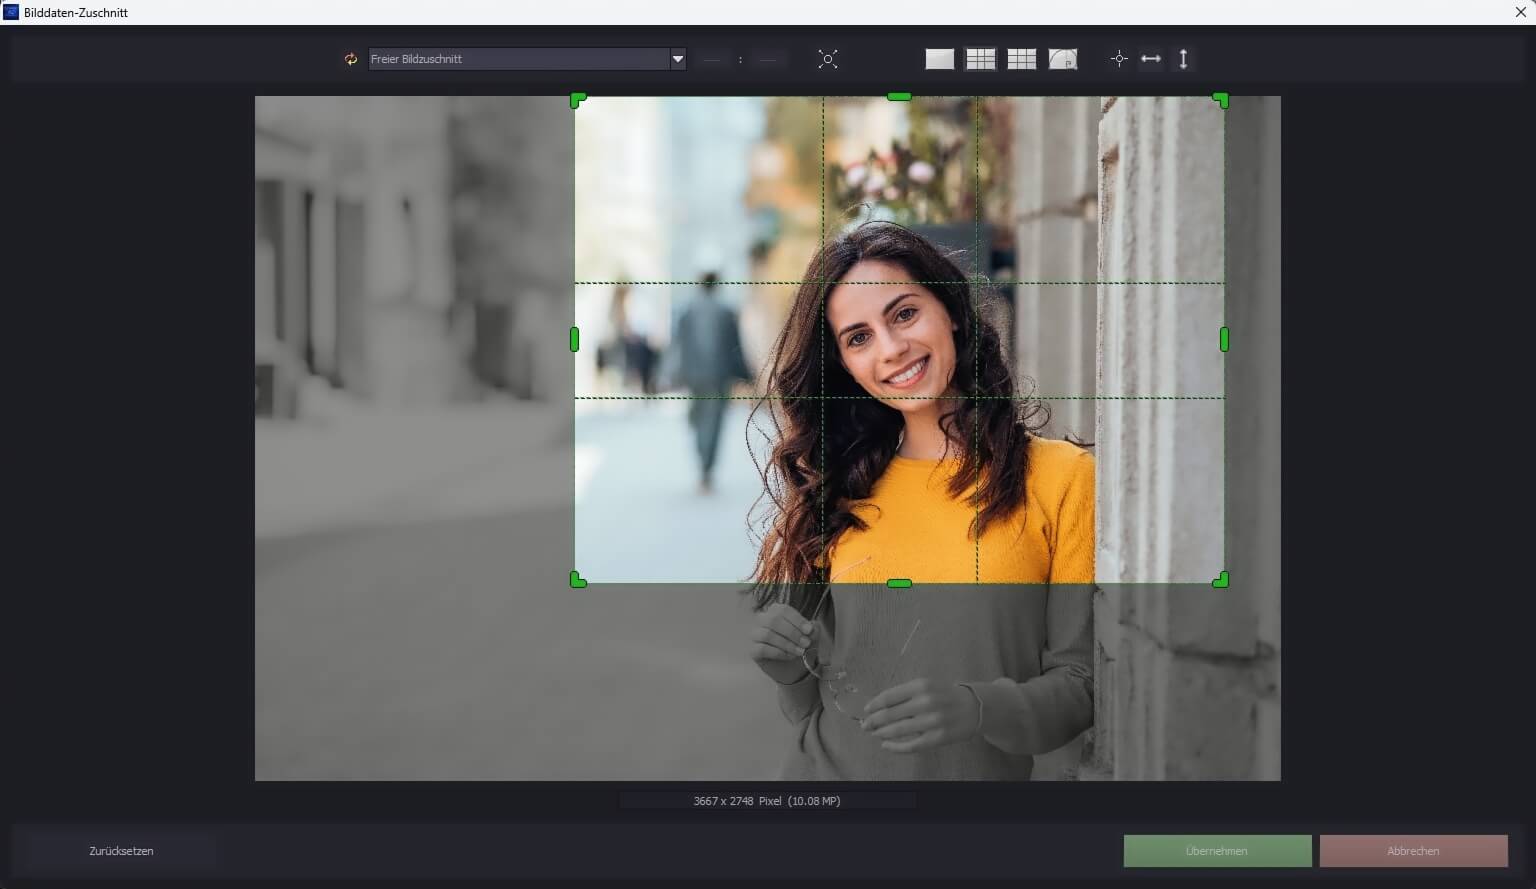Toggle the center marker crosshair
This screenshot has height=889, width=1536.
pyautogui.click(x=1119, y=59)
